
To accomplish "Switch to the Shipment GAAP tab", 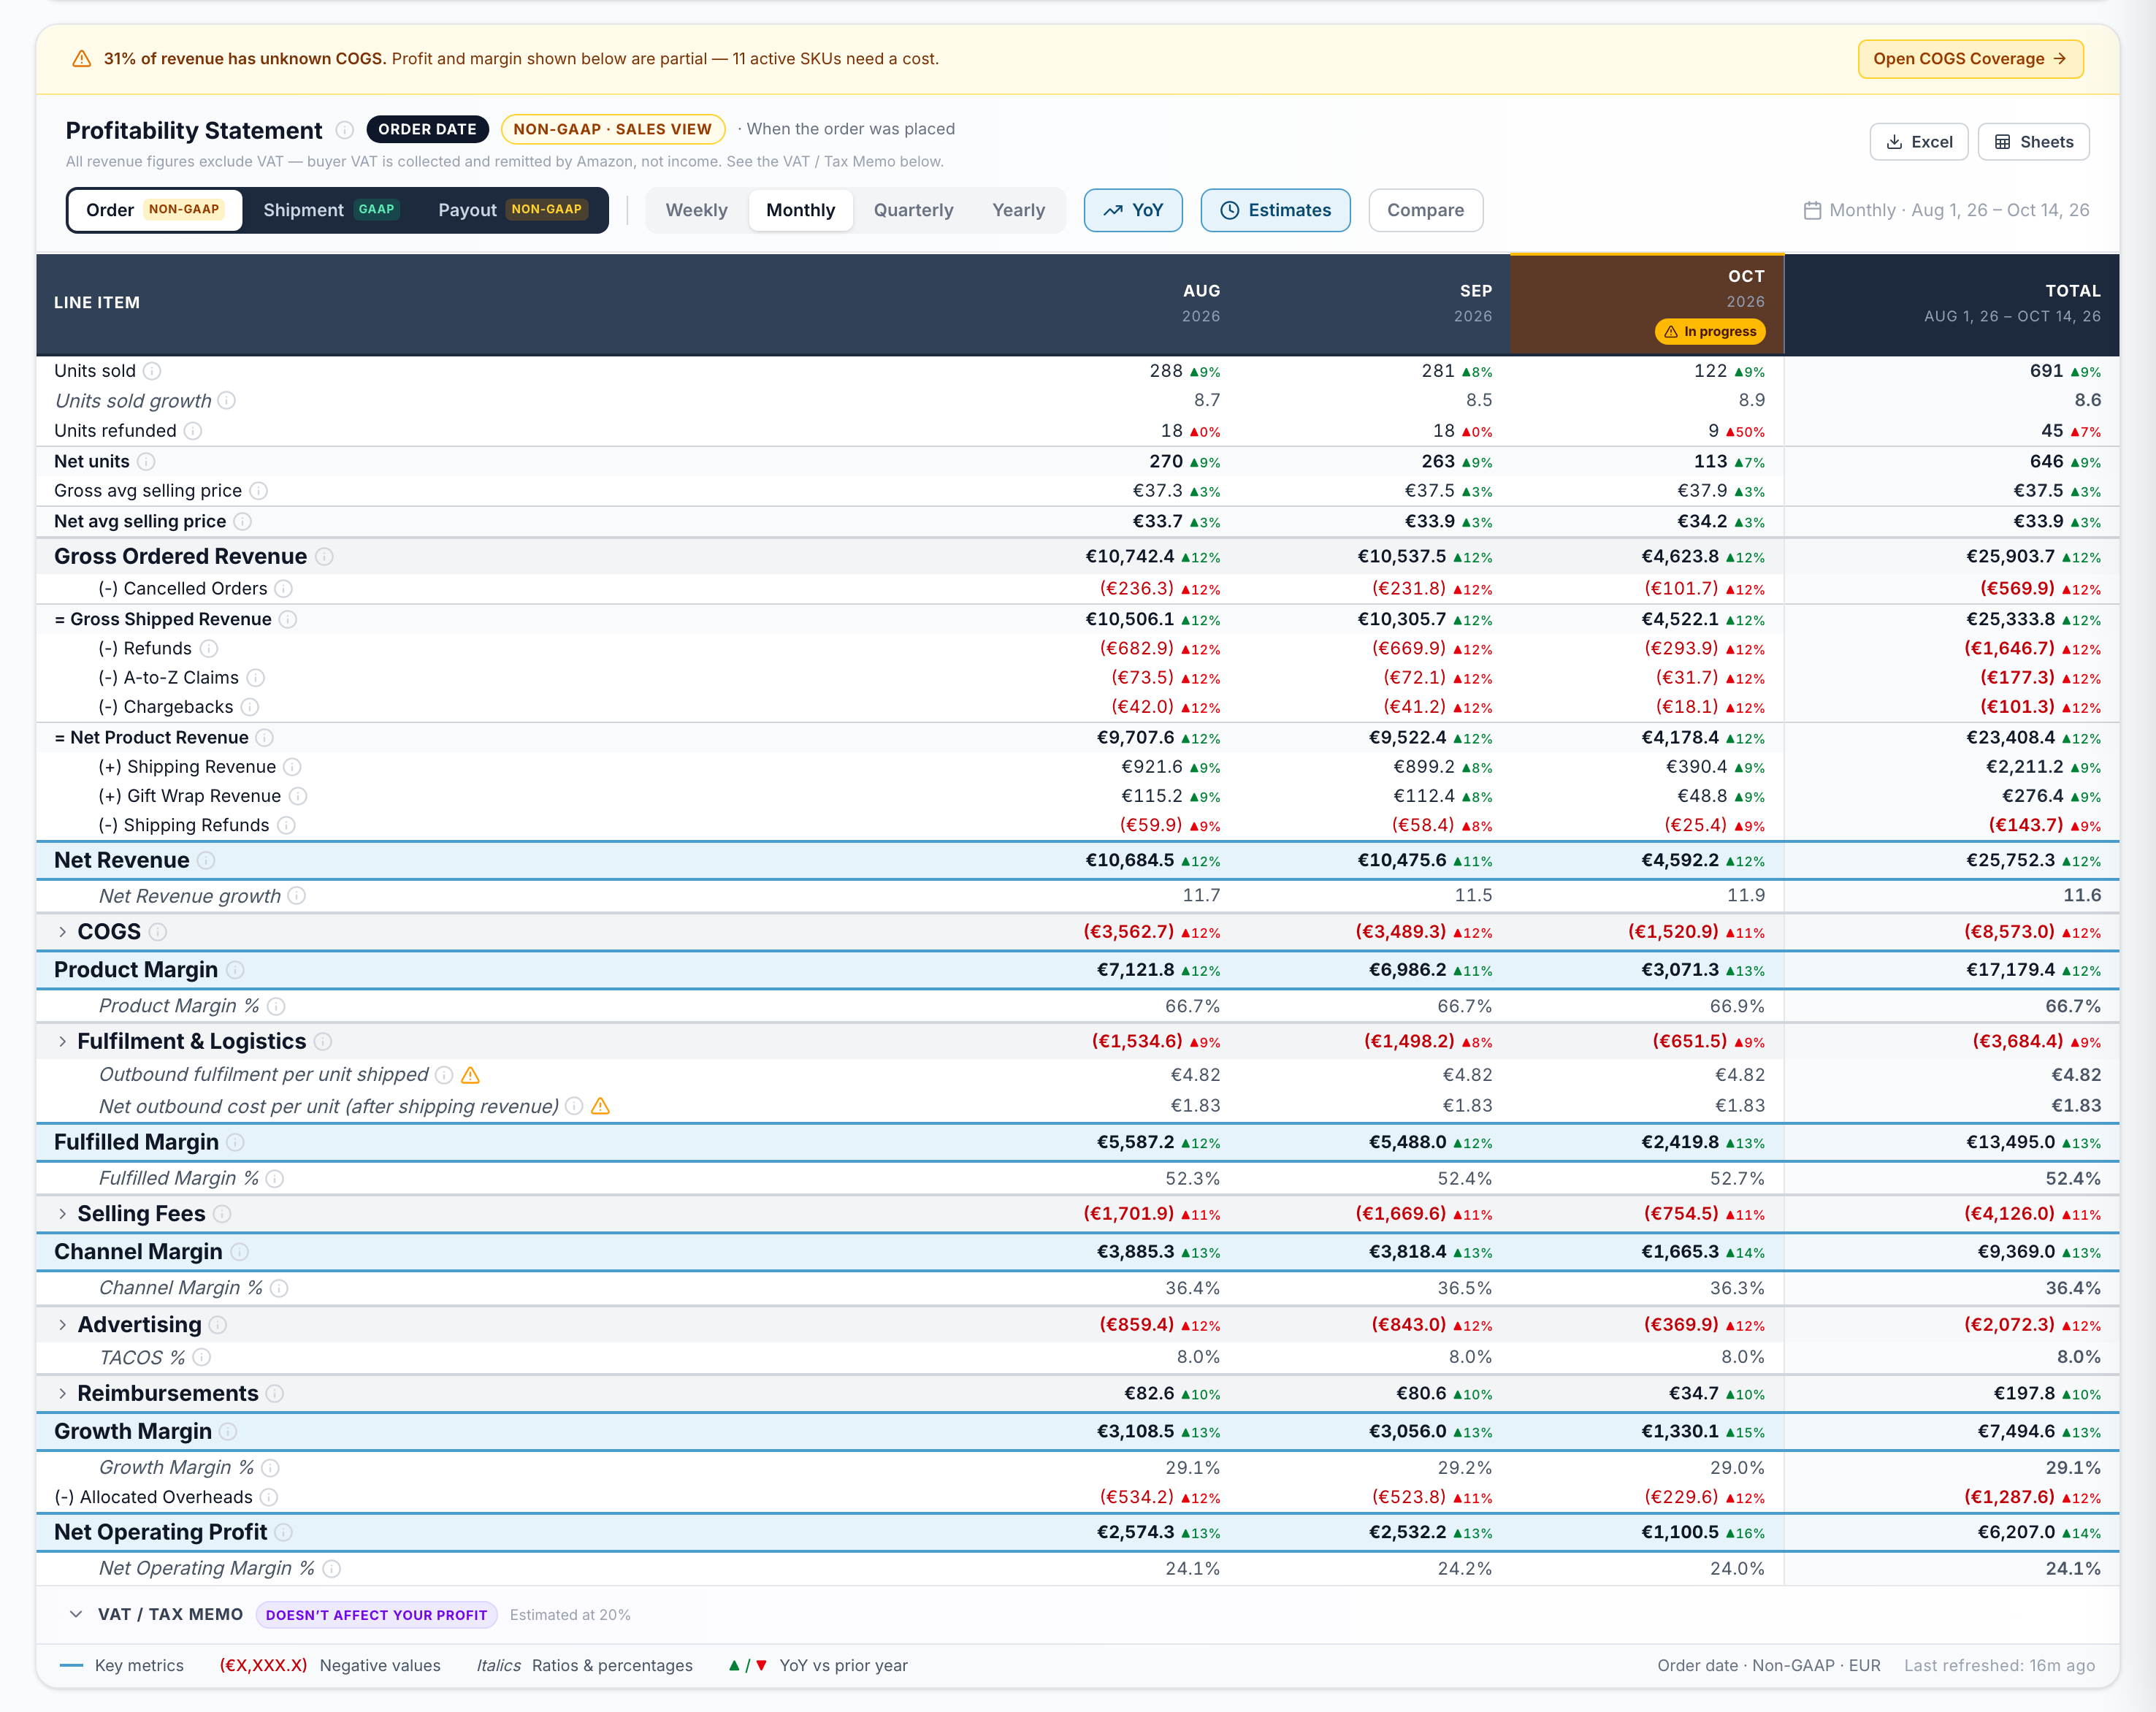I will click(331, 210).
